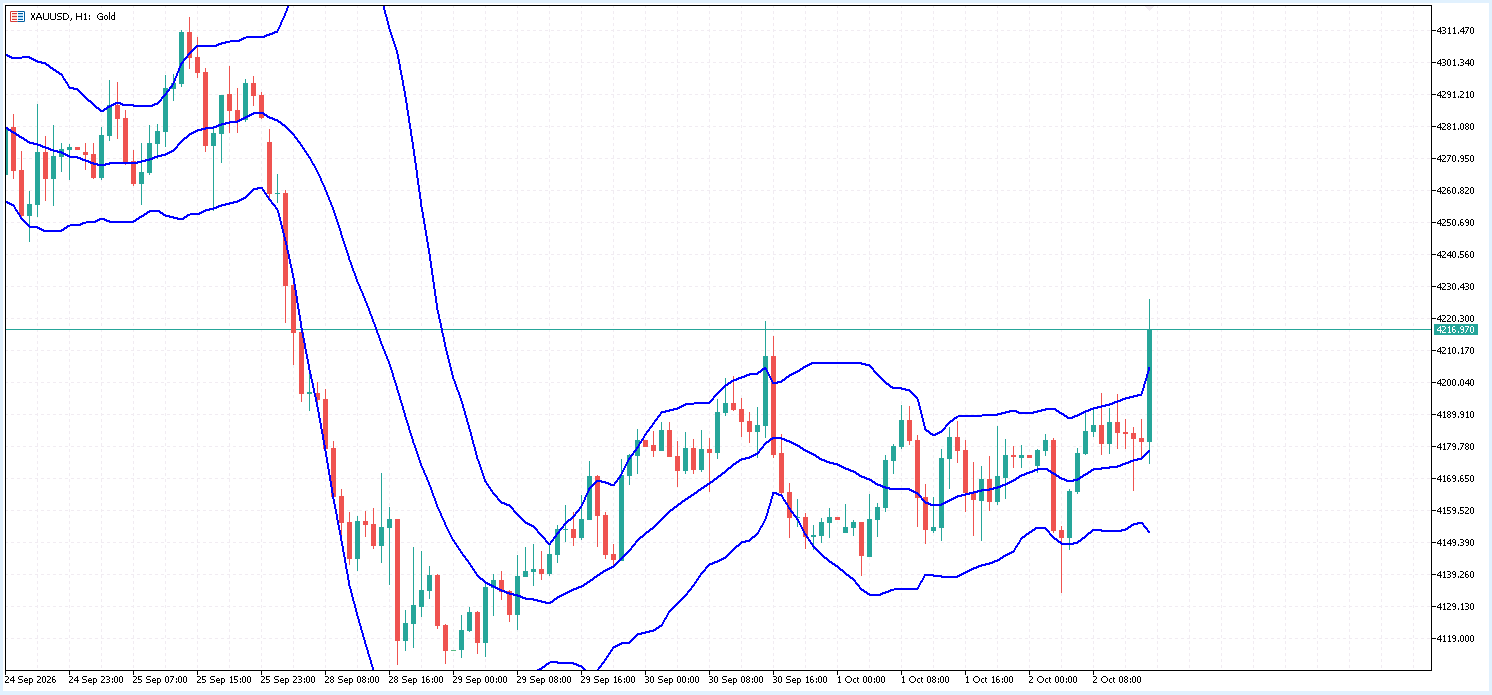Click the 4149.390 price axis label
1492x695 pixels.
(x=1456, y=543)
